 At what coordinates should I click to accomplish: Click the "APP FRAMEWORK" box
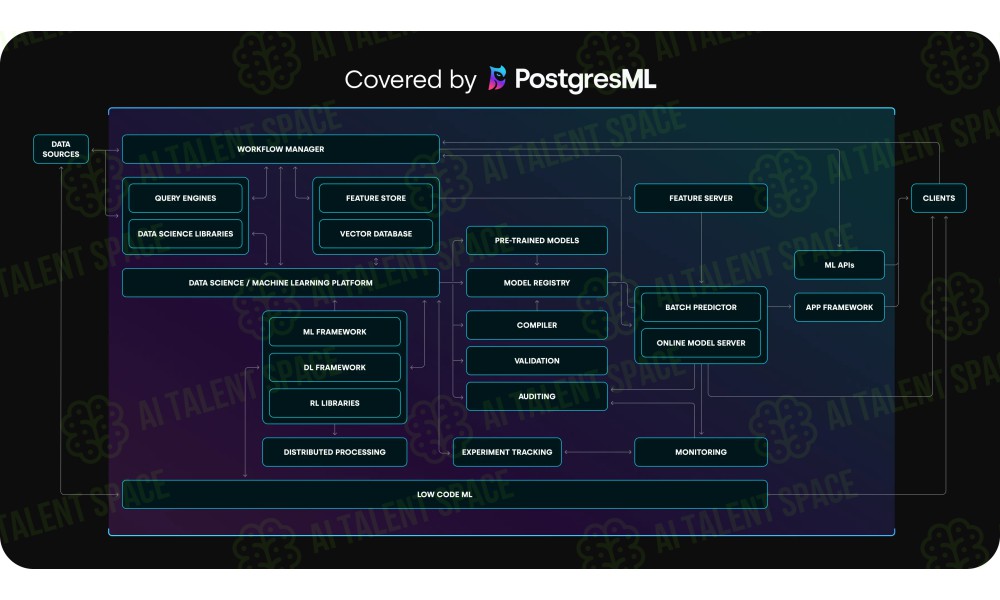click(x=839, y=307)
